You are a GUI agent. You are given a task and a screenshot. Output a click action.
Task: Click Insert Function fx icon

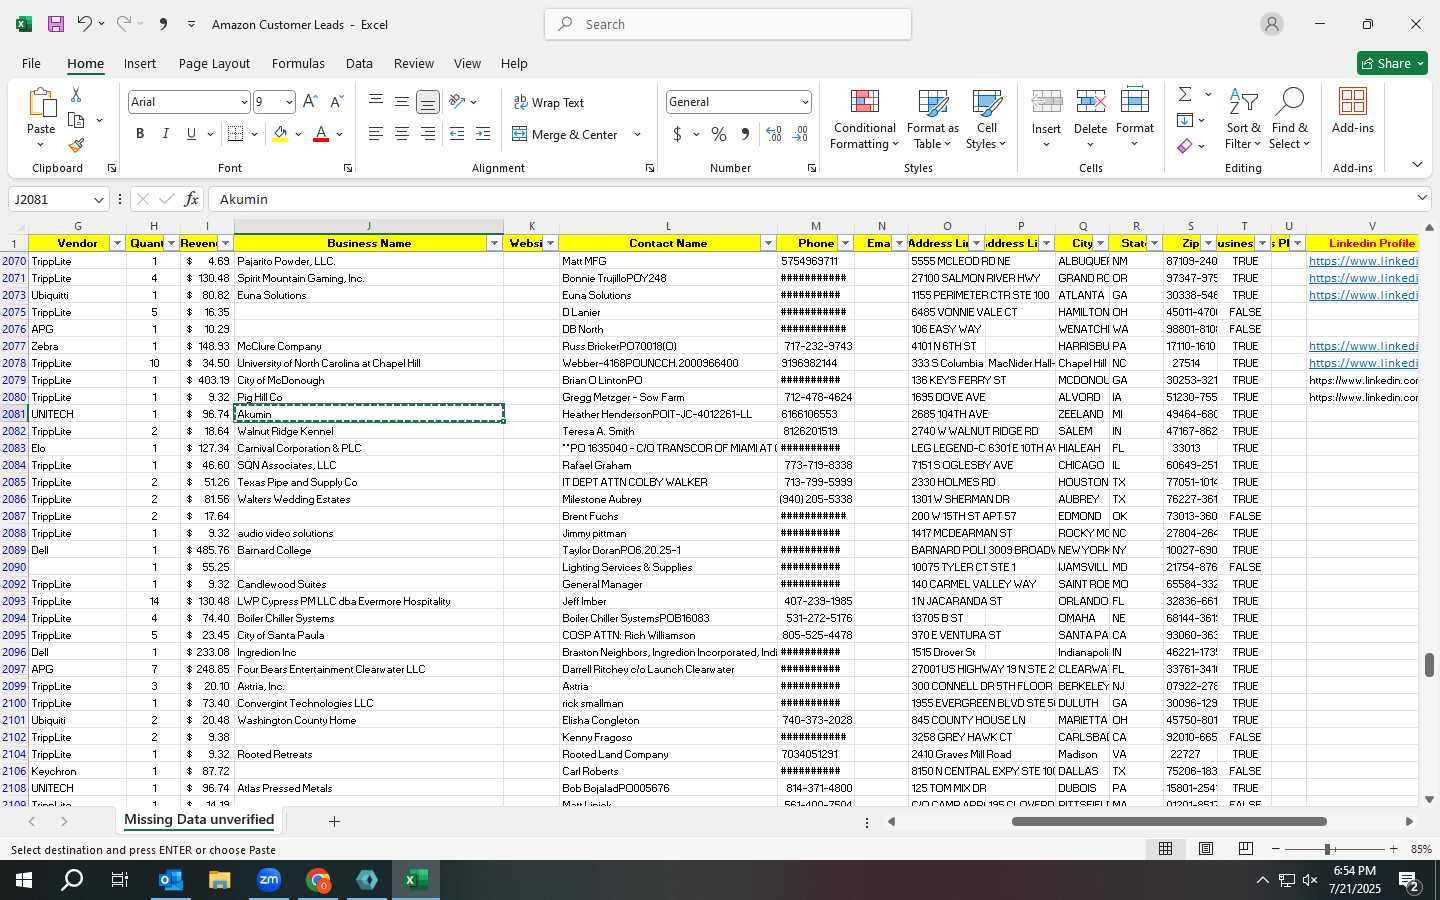(192, 199)
